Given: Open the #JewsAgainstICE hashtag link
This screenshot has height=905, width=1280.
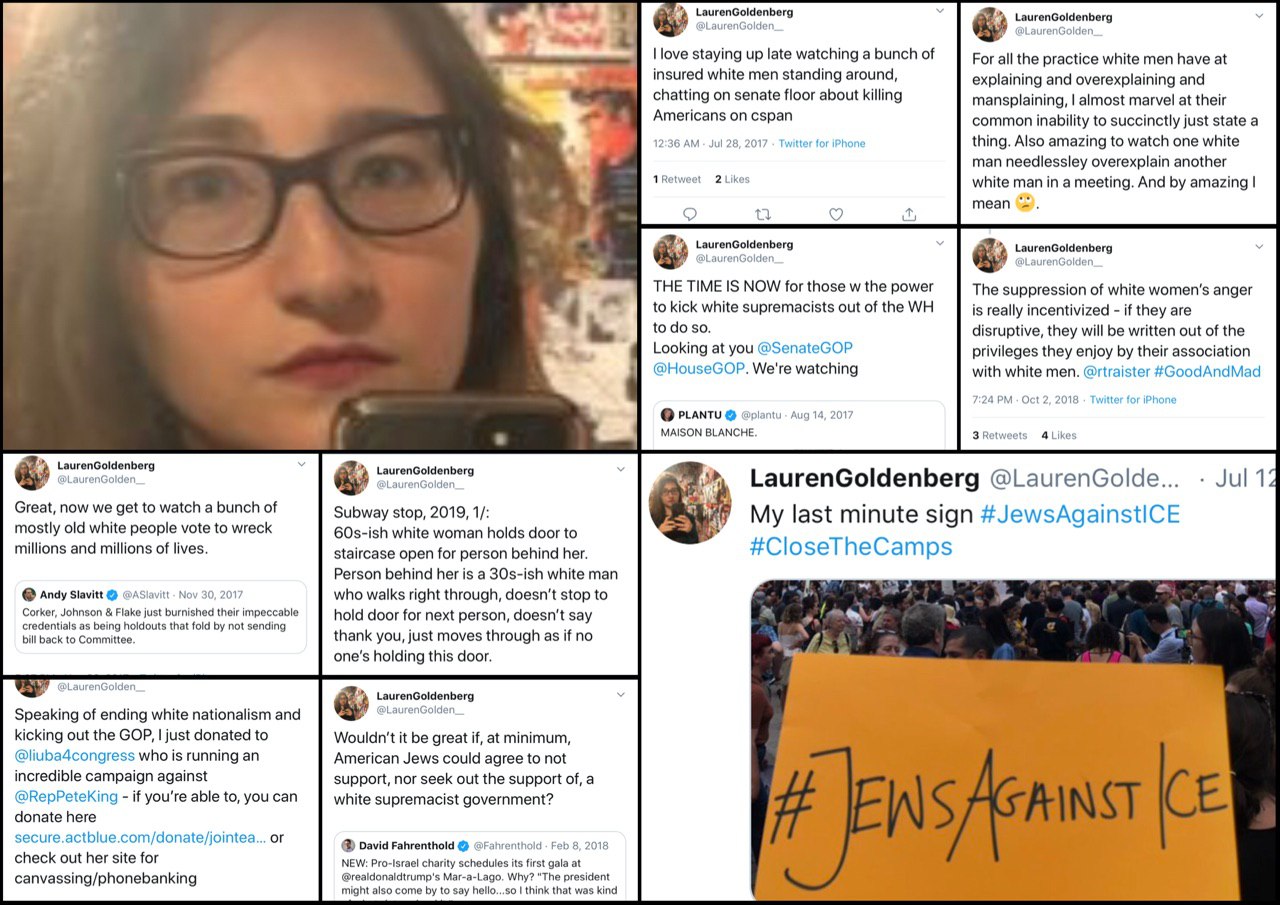Looking at the screenshot, I should [1079, 515].
